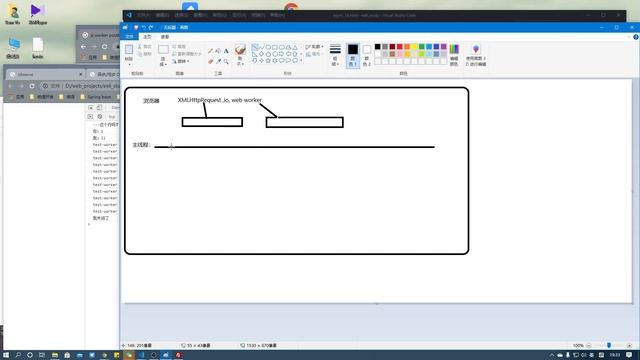
Task: Select the Color picker eyedropper tool
Action: (x=218, y=62)
